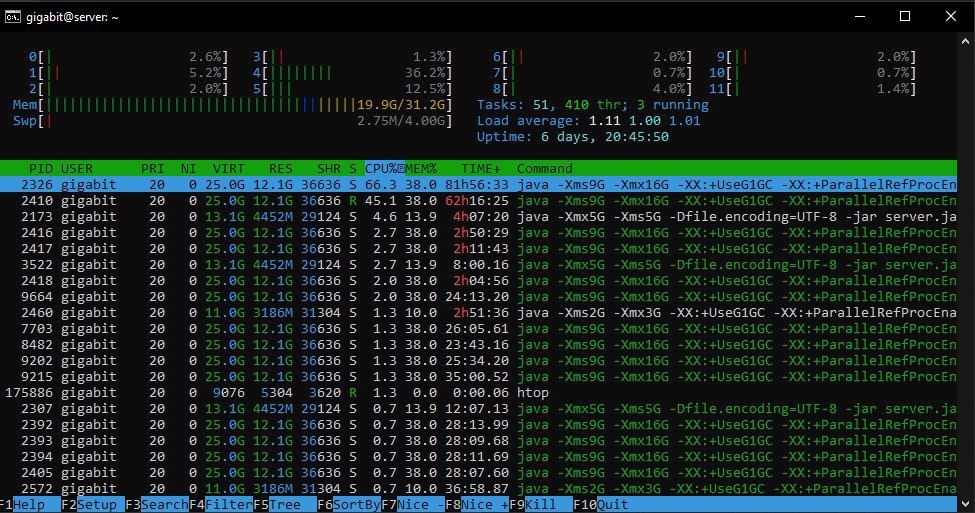Screen dimensions: 975x513
Task: Sort by the USER column header
Action: 77,169
